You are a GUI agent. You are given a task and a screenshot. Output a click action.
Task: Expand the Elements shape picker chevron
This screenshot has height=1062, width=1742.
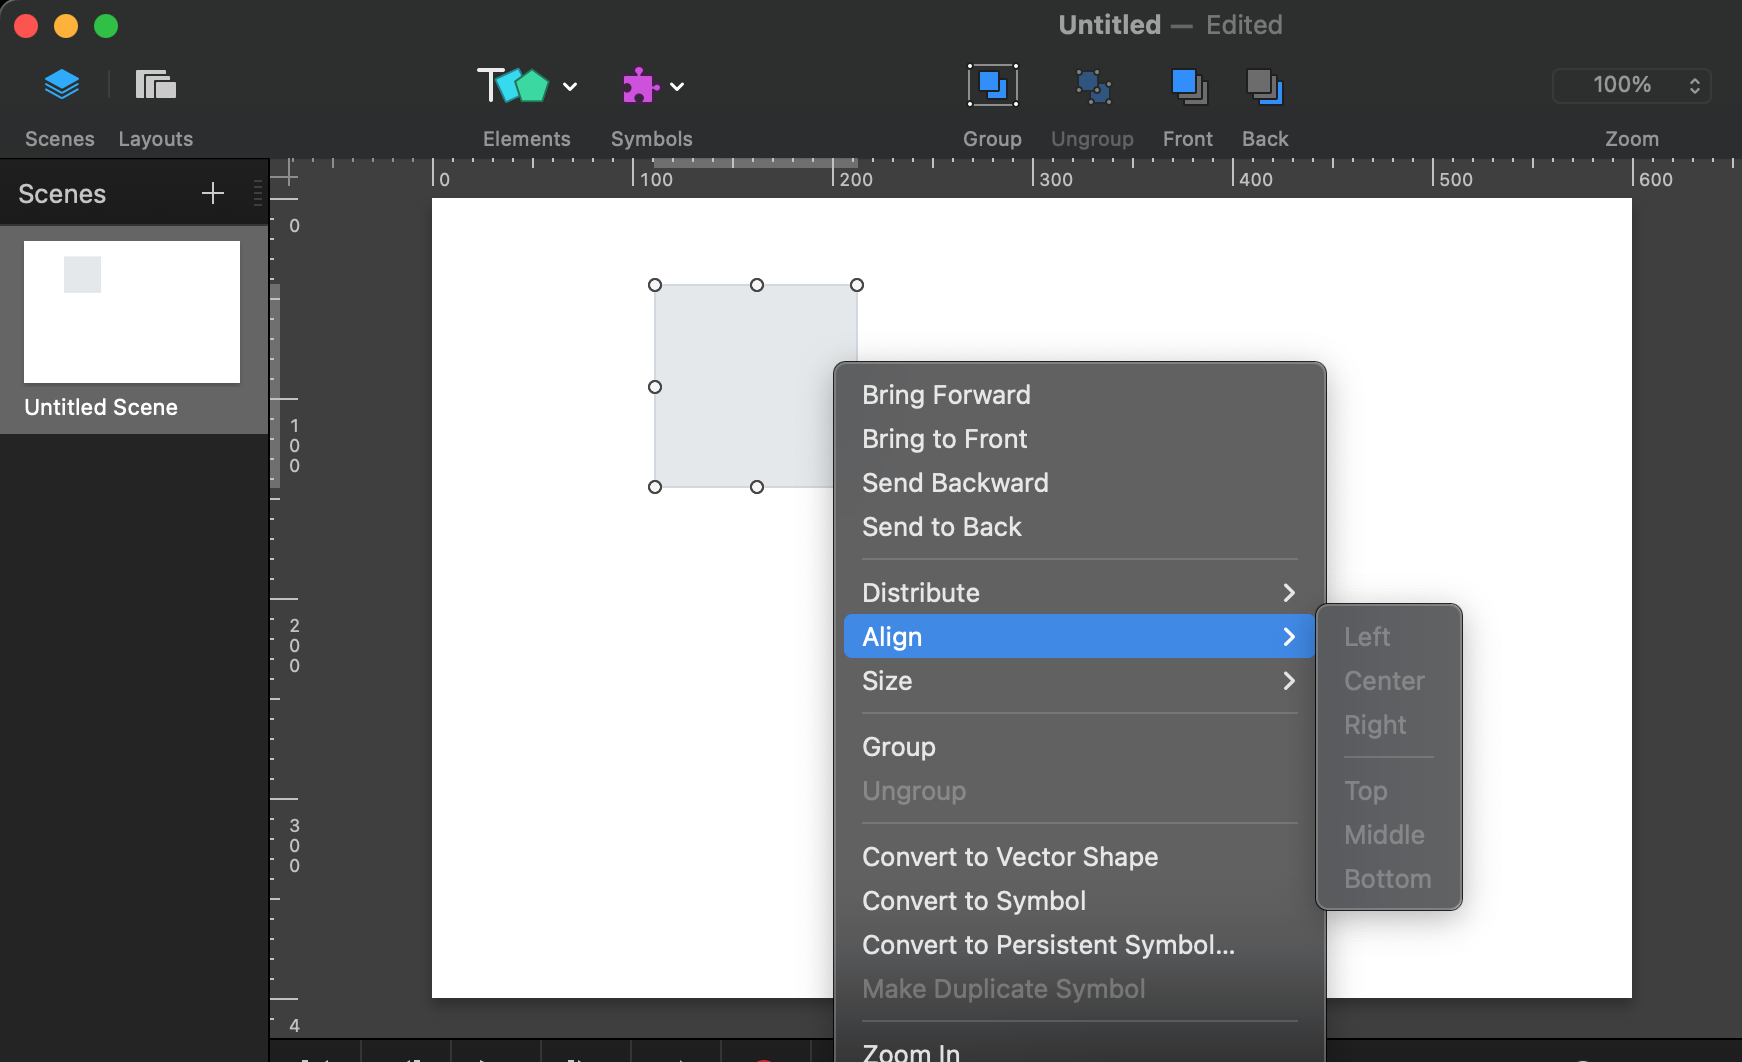click(569, 86)
